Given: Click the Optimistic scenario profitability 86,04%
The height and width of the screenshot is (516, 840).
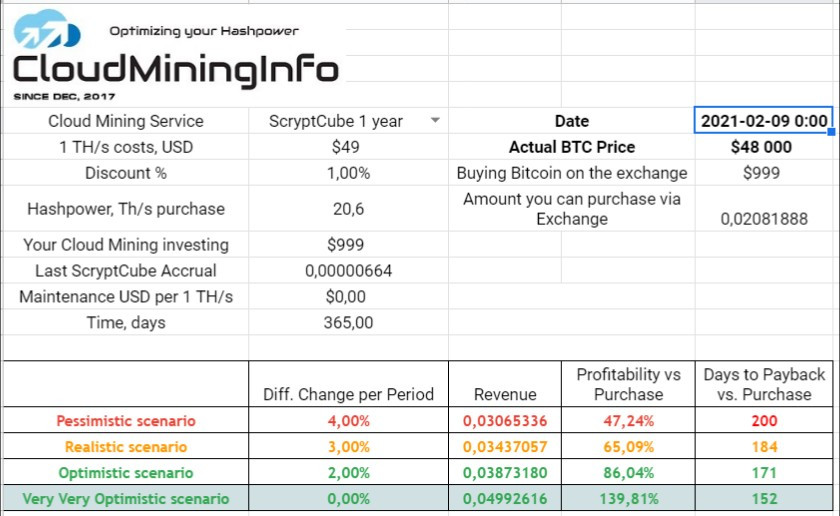Looking at the screenshot, I should click(628, 473).
